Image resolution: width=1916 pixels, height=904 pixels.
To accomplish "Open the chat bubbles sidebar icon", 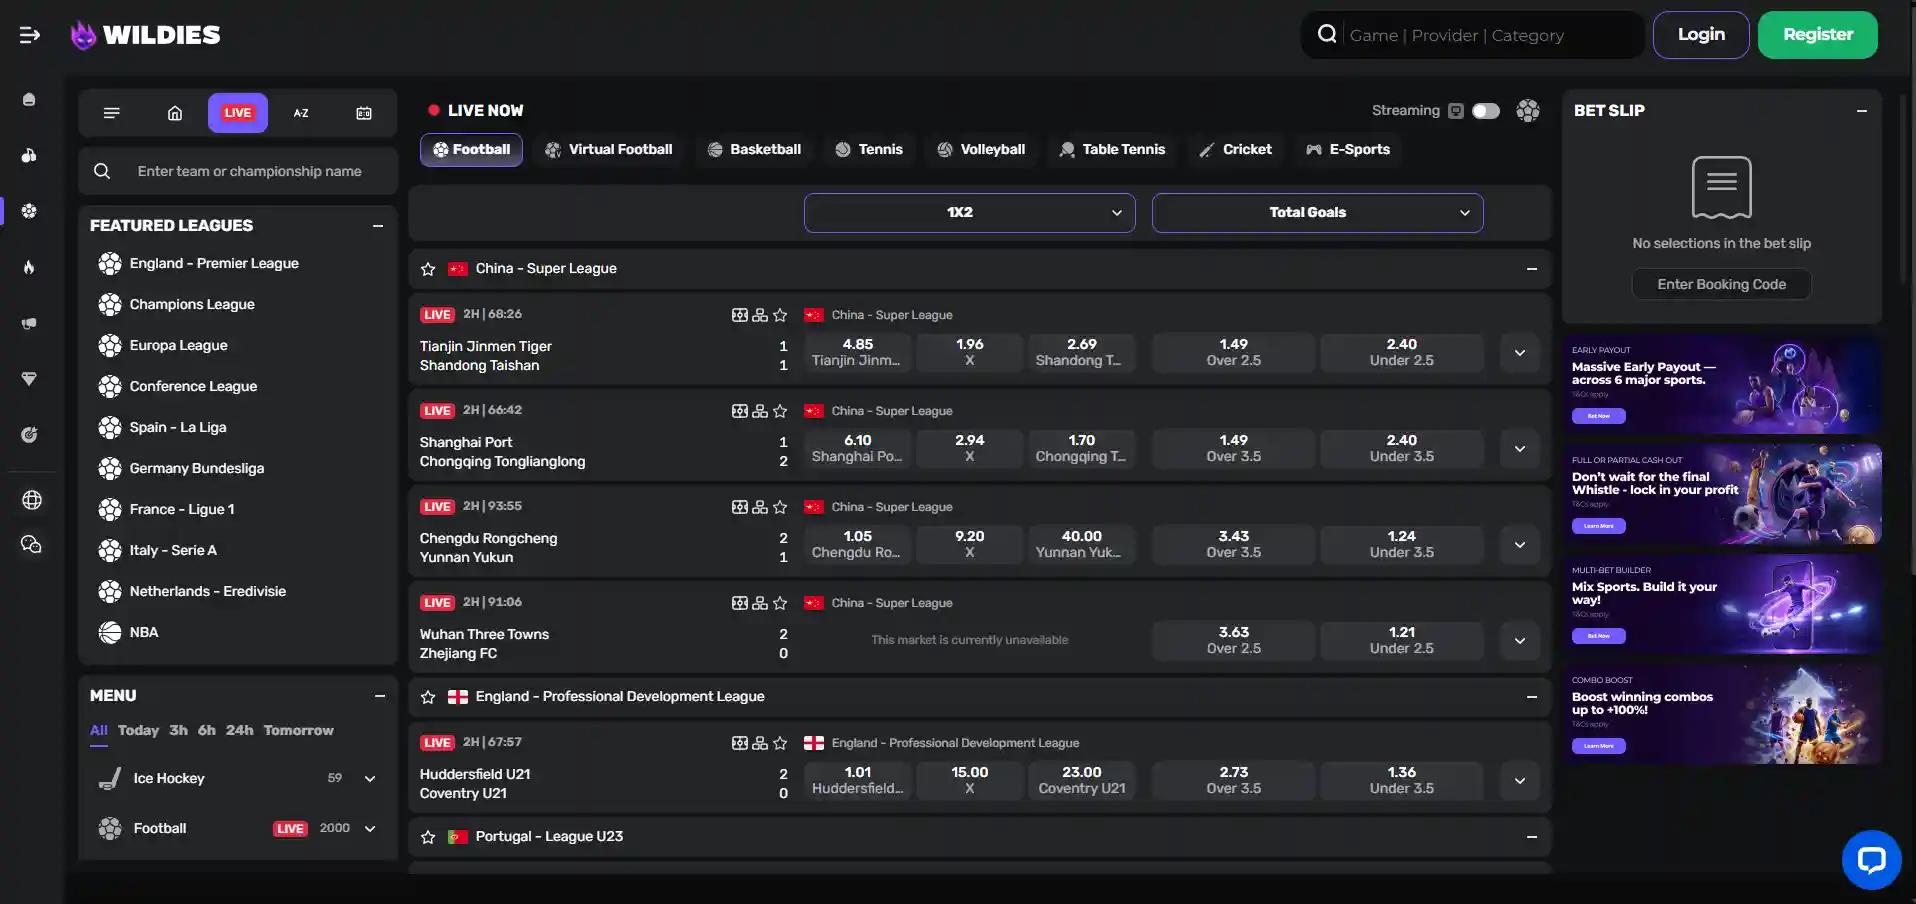I will tap(32, 544).
